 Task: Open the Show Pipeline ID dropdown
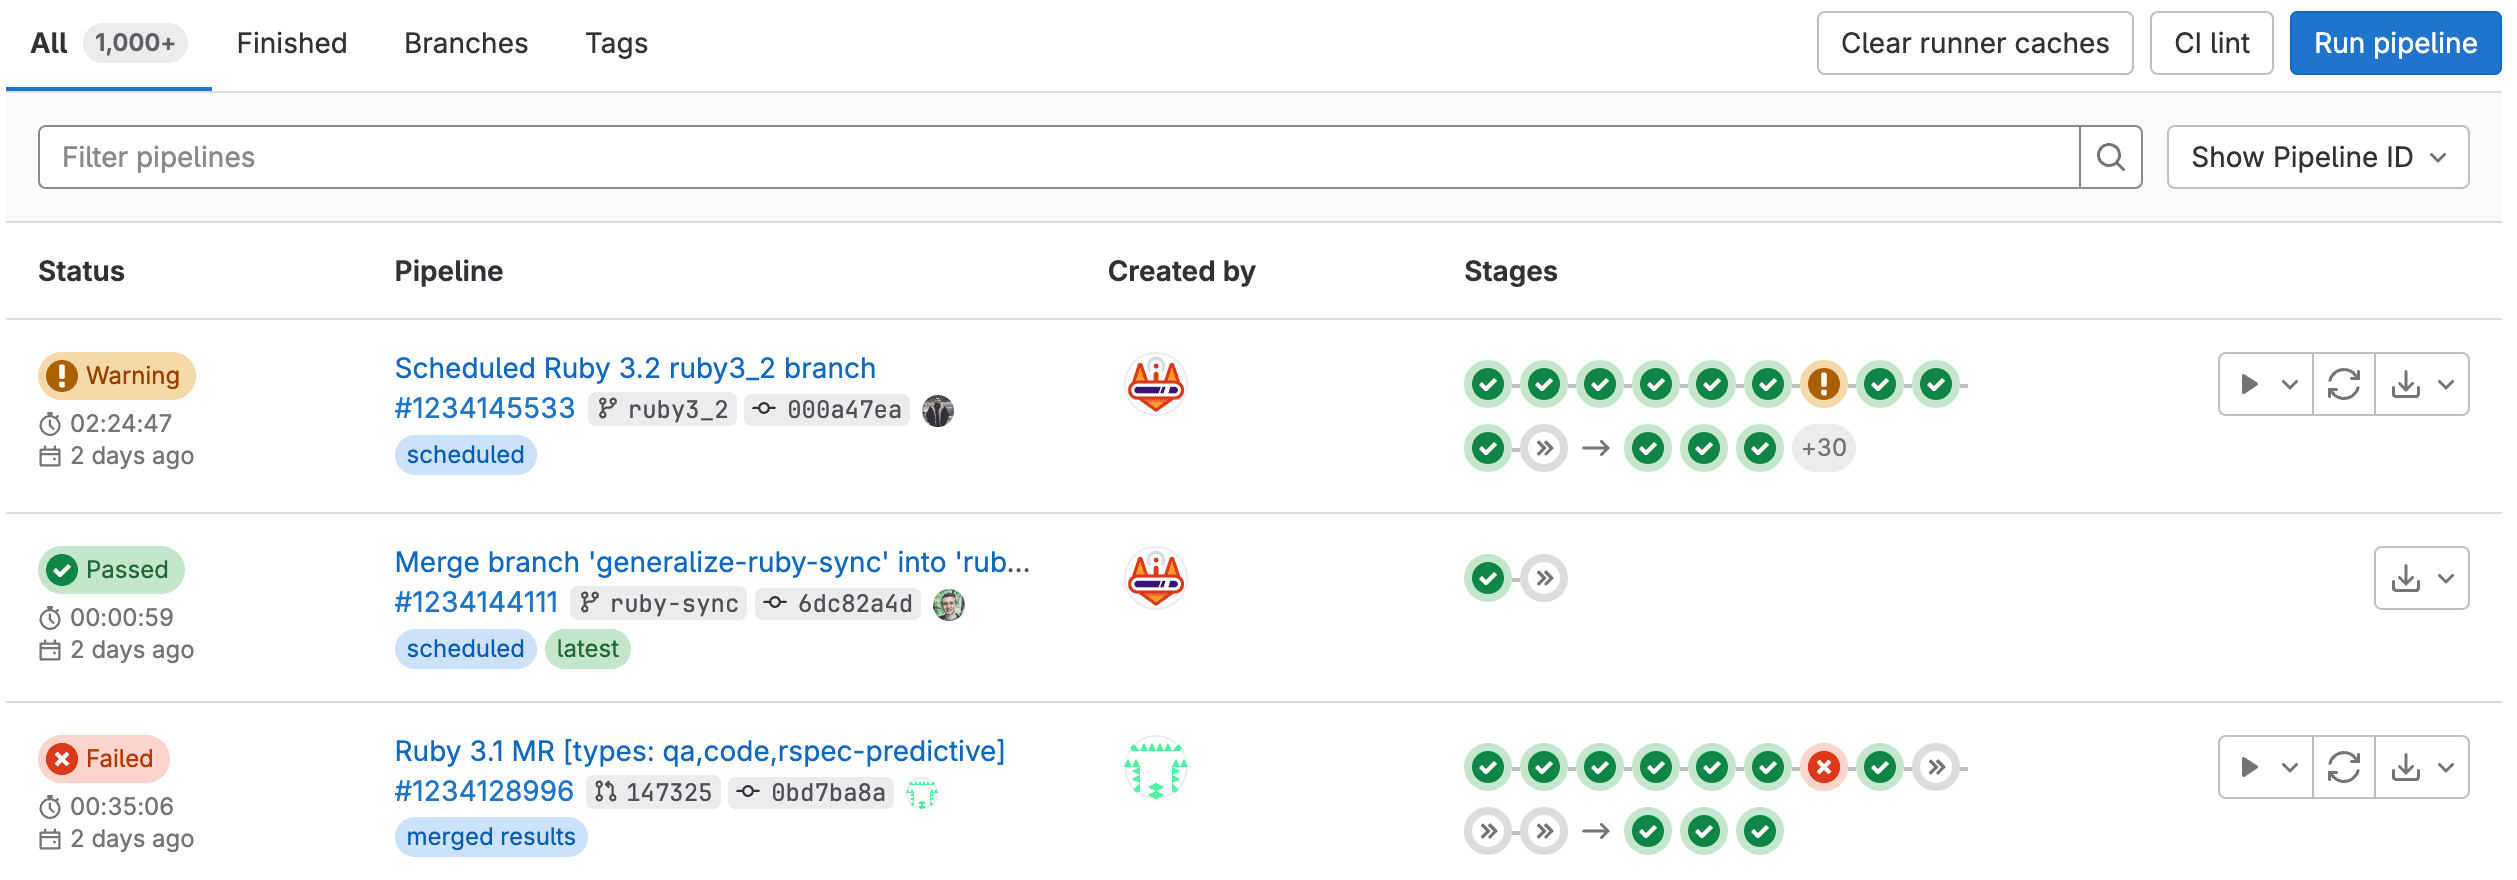tap(2317, 156)
